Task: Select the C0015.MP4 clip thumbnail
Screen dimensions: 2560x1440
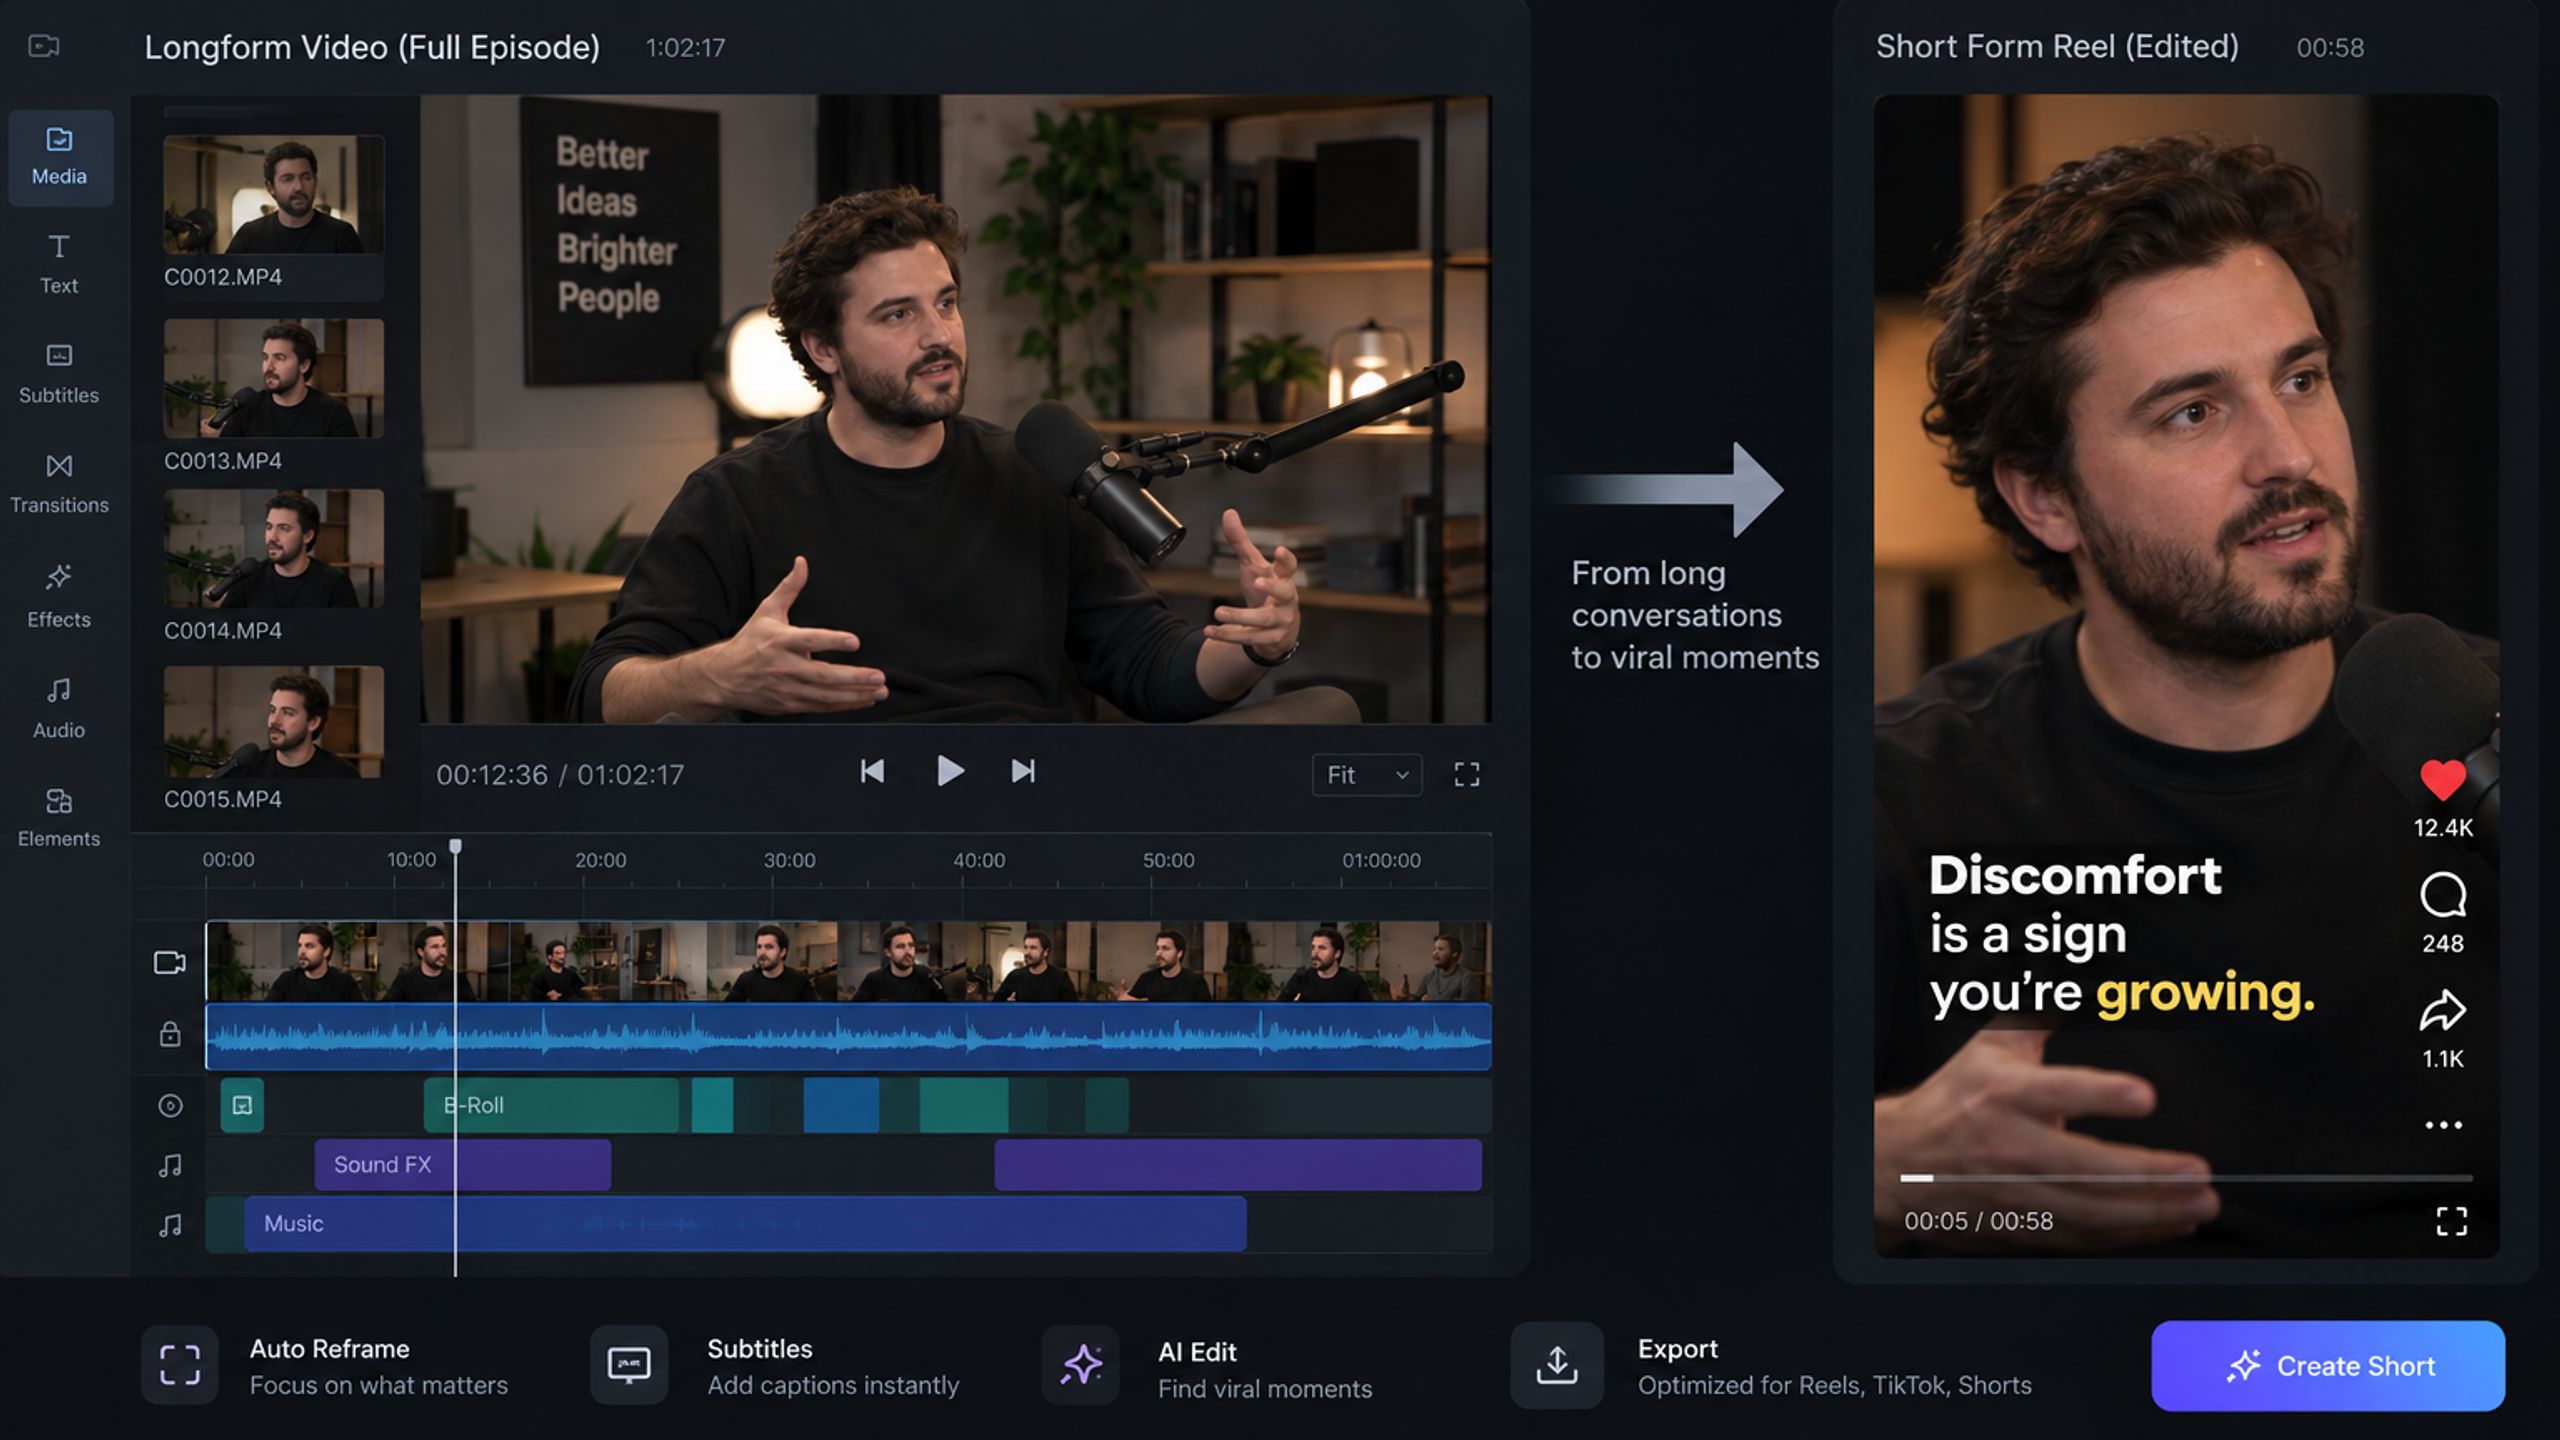Action: [x=273, y=721]
